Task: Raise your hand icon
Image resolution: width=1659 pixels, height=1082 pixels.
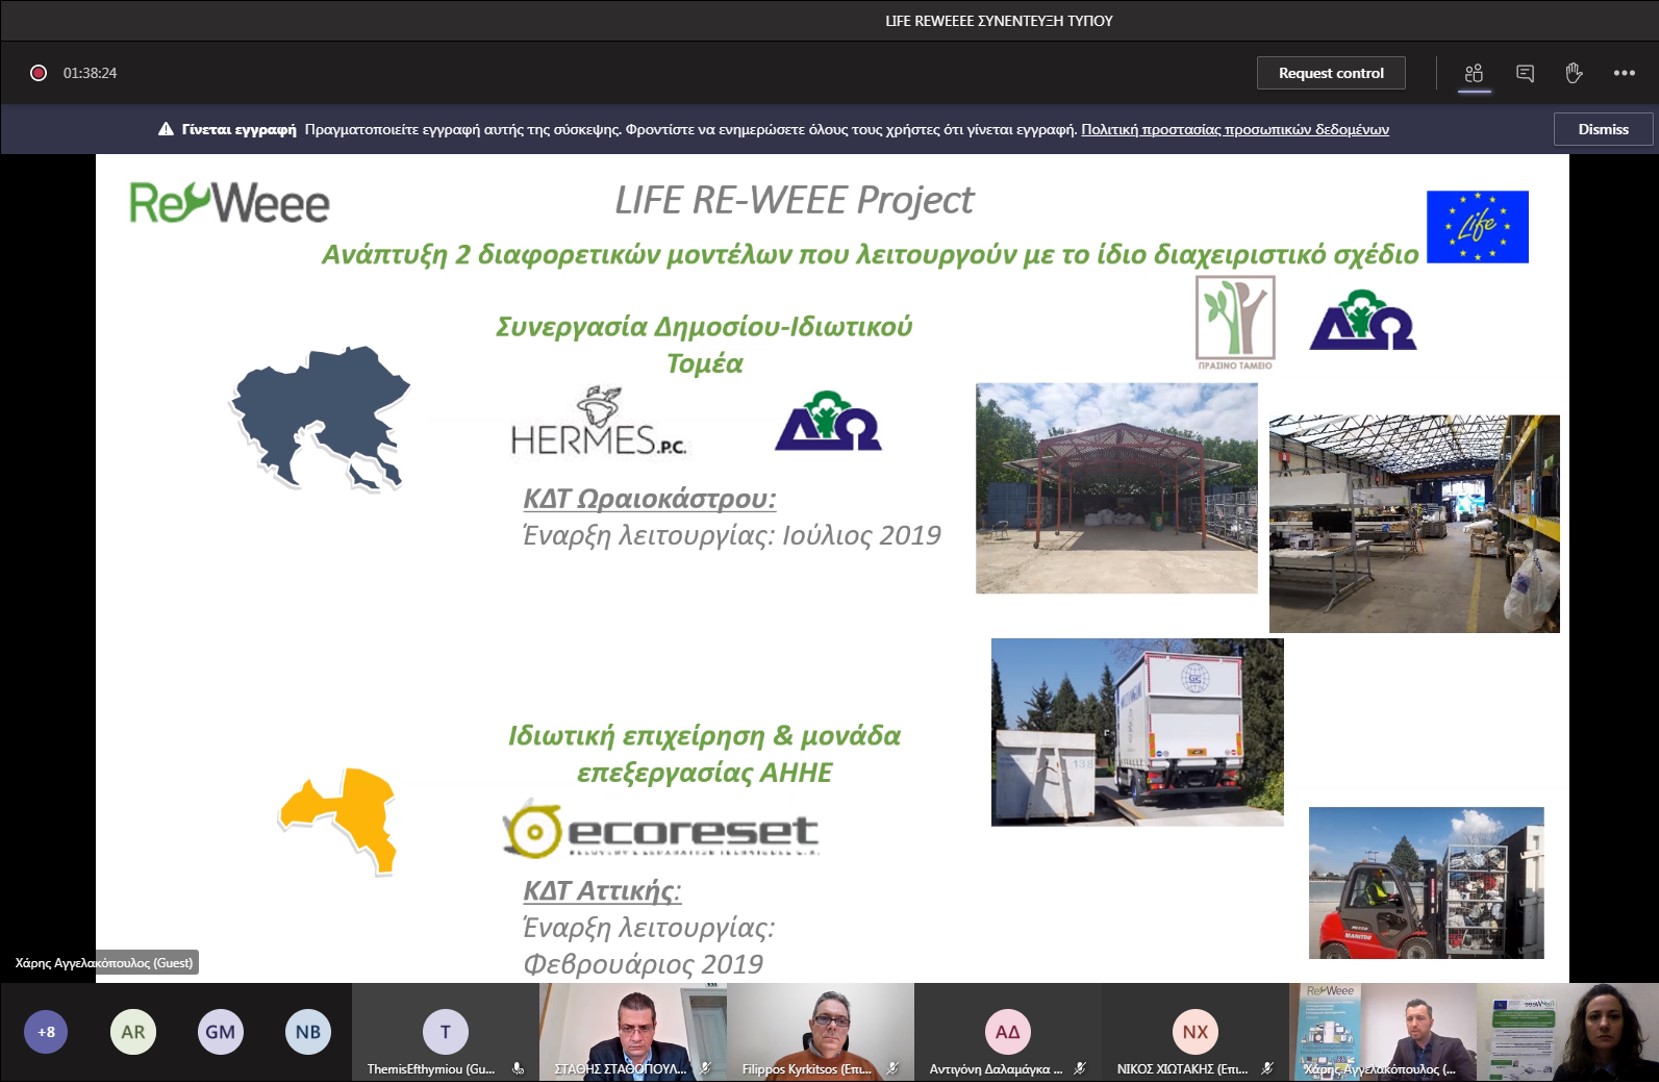Action: (x=1573, y=73)
